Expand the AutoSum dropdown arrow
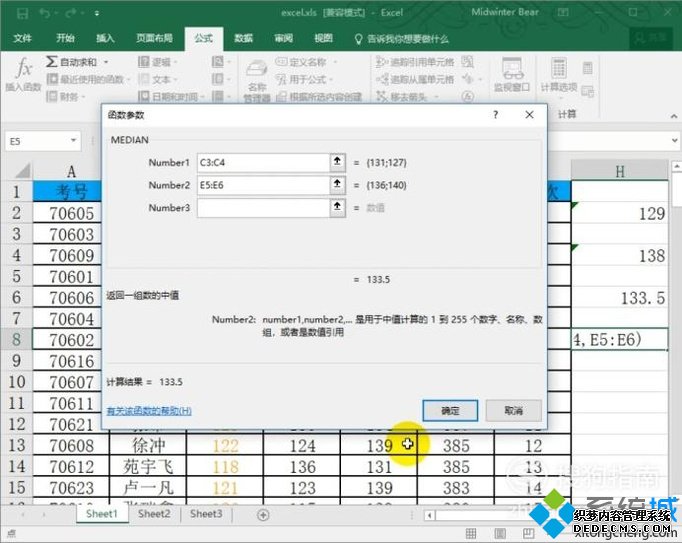Screen dimensions: 682x543 pos(106,62)
